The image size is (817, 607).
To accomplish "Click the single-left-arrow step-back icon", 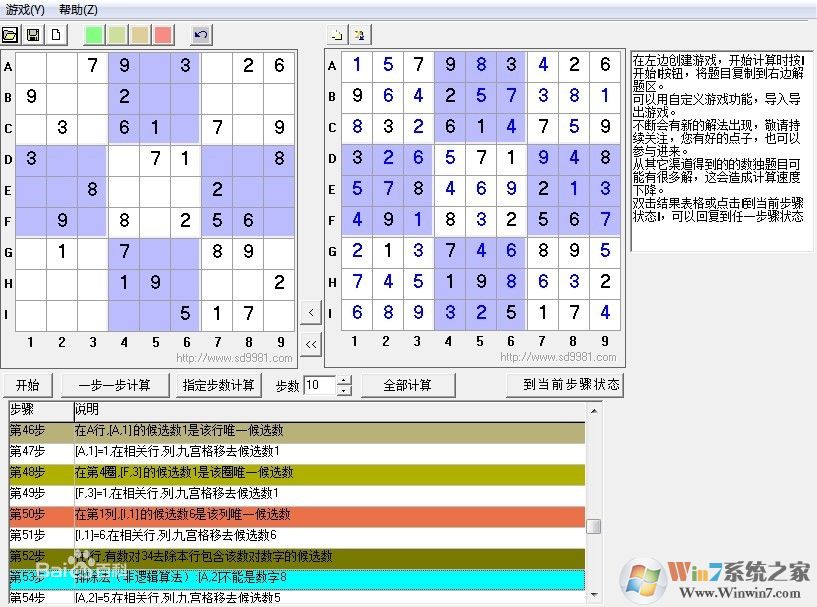I will click(310, 312).
